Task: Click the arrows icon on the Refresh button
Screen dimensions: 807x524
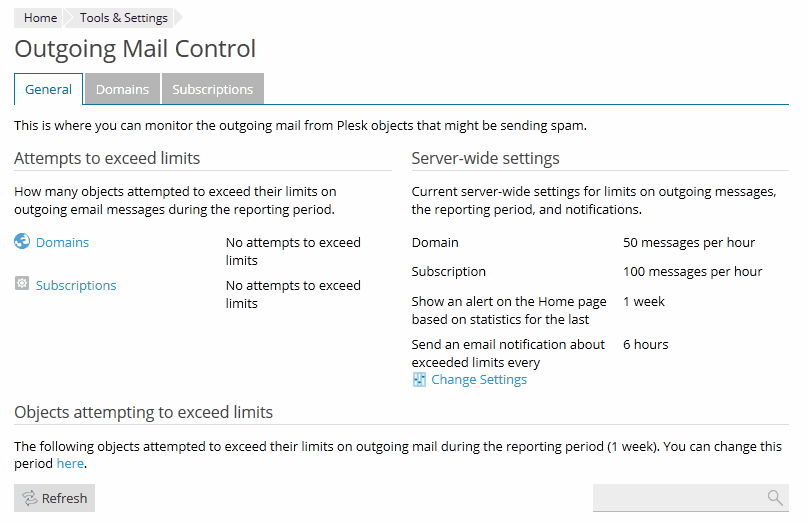Action: coord(29,498)
